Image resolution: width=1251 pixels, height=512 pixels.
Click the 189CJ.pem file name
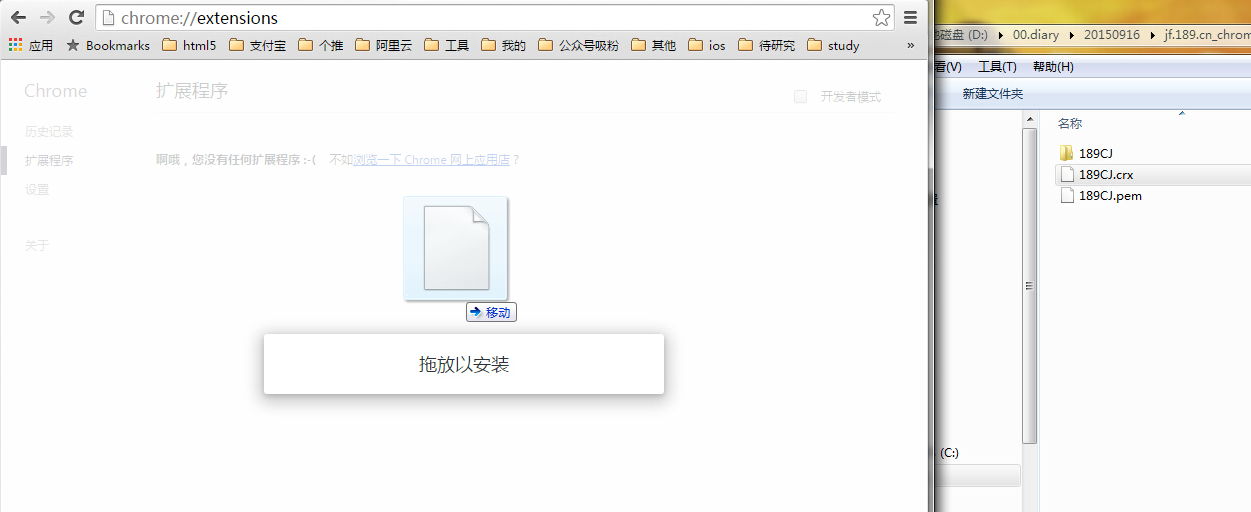pos(1110,195)
